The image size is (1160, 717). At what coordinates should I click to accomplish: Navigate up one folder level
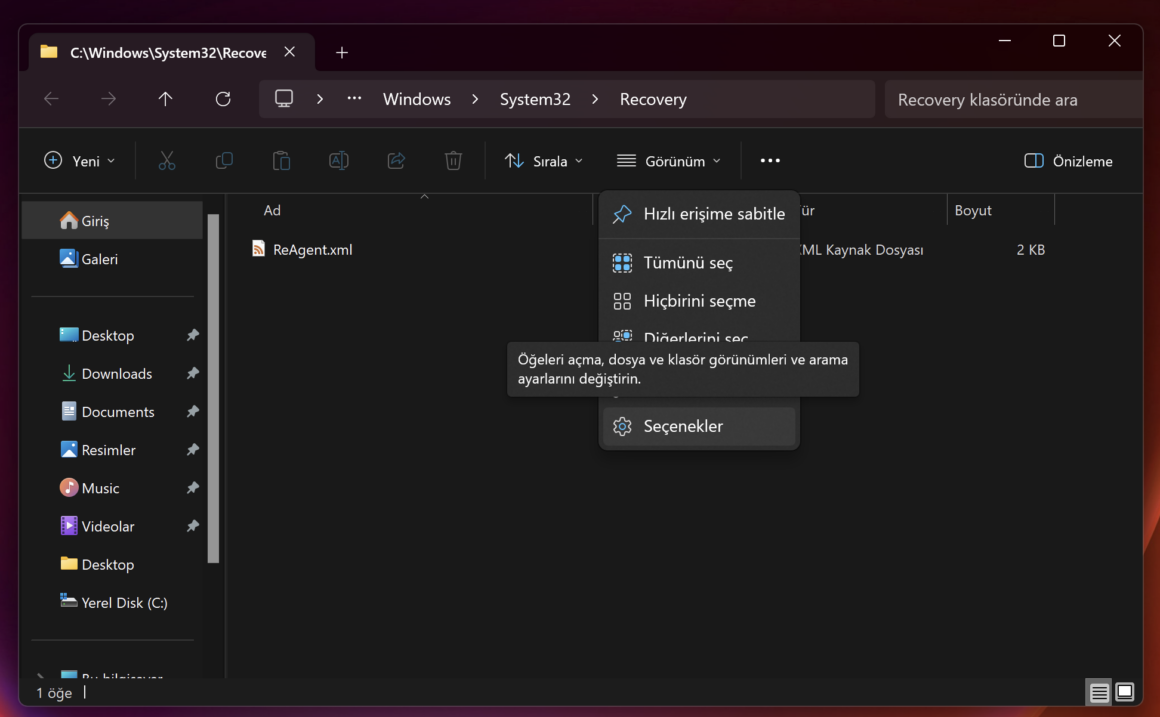165,99
